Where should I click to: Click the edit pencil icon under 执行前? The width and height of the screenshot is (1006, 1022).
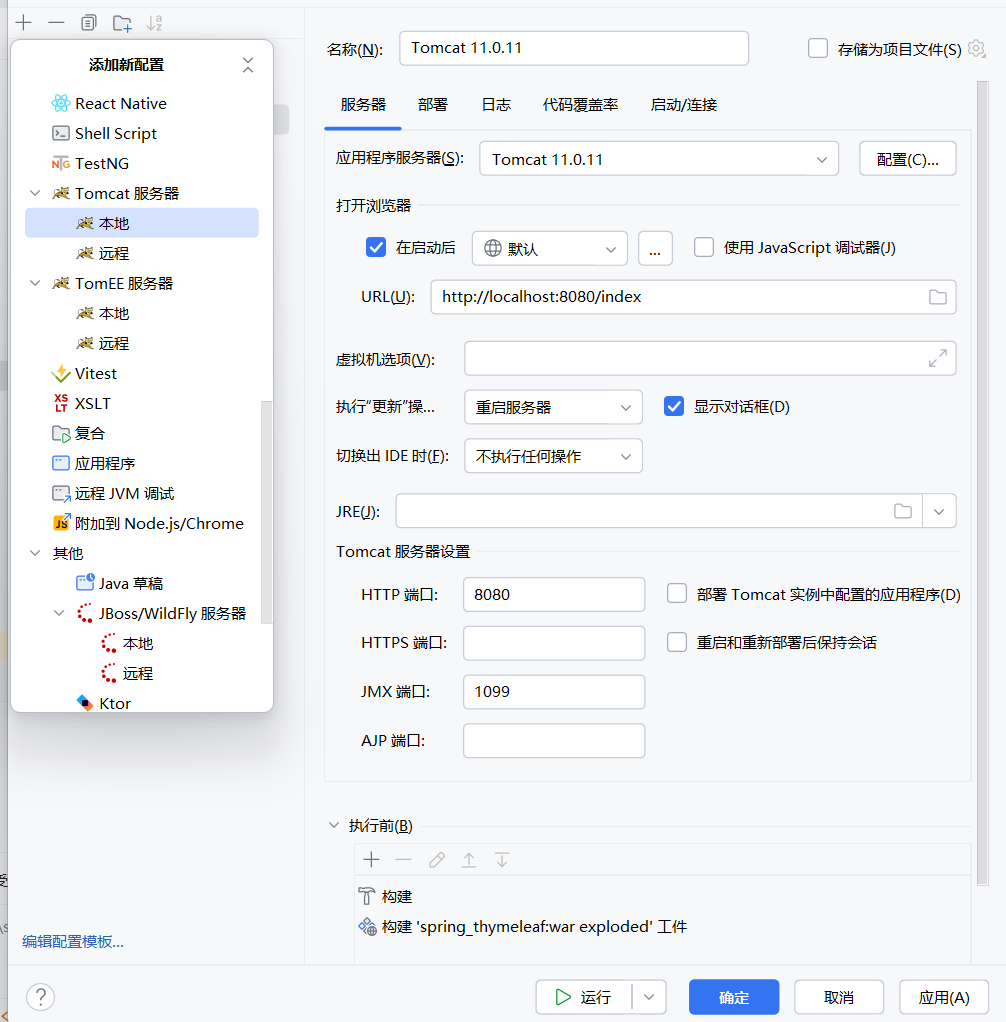point(437,860)
